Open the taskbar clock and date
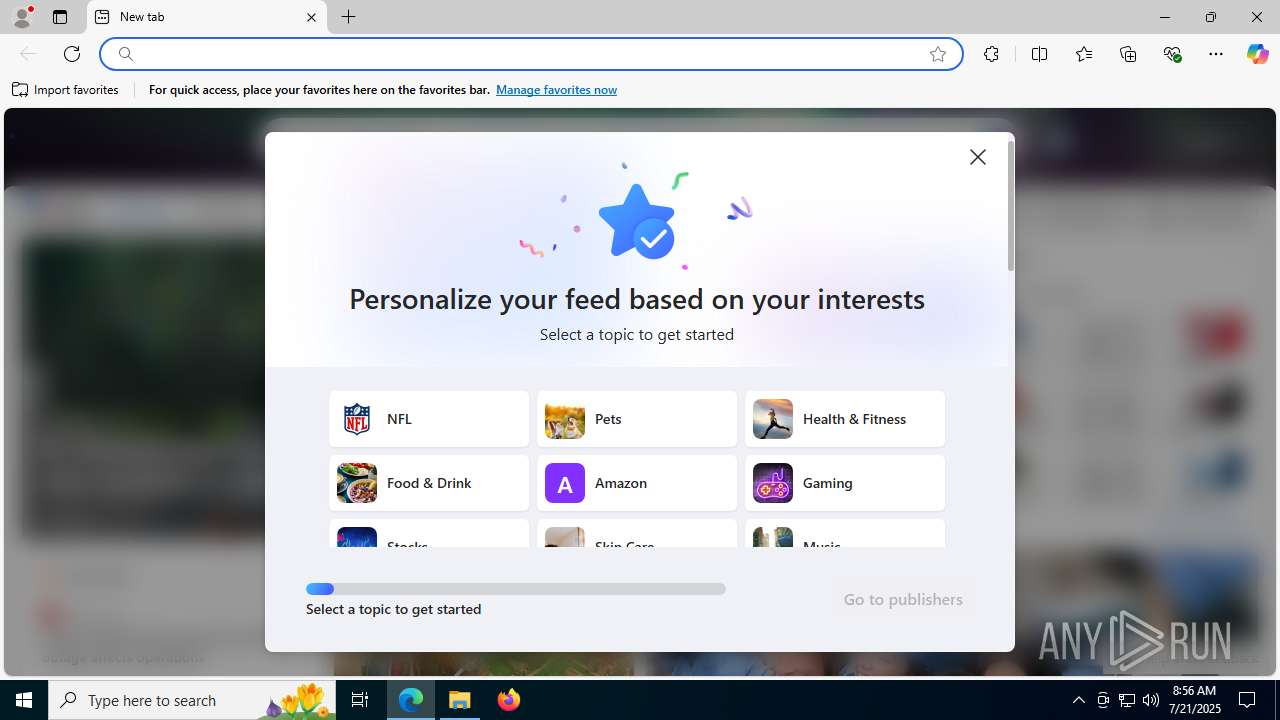The height and width of the screenshot is (720, 1280). click(x=1195, y=700)
